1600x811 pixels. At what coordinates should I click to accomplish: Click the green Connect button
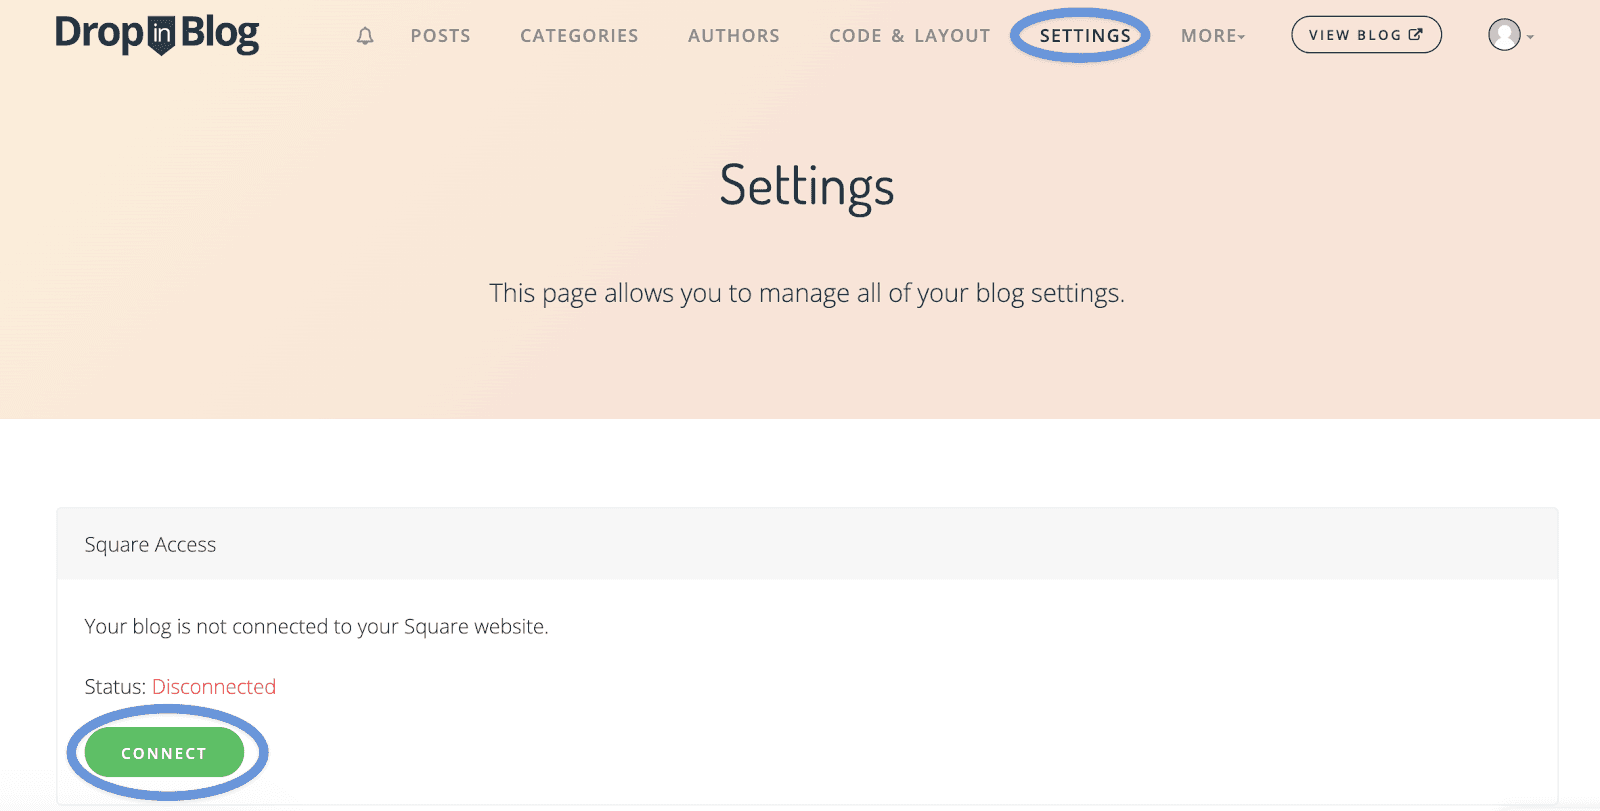pyautogui.click(x=164, y=753)
